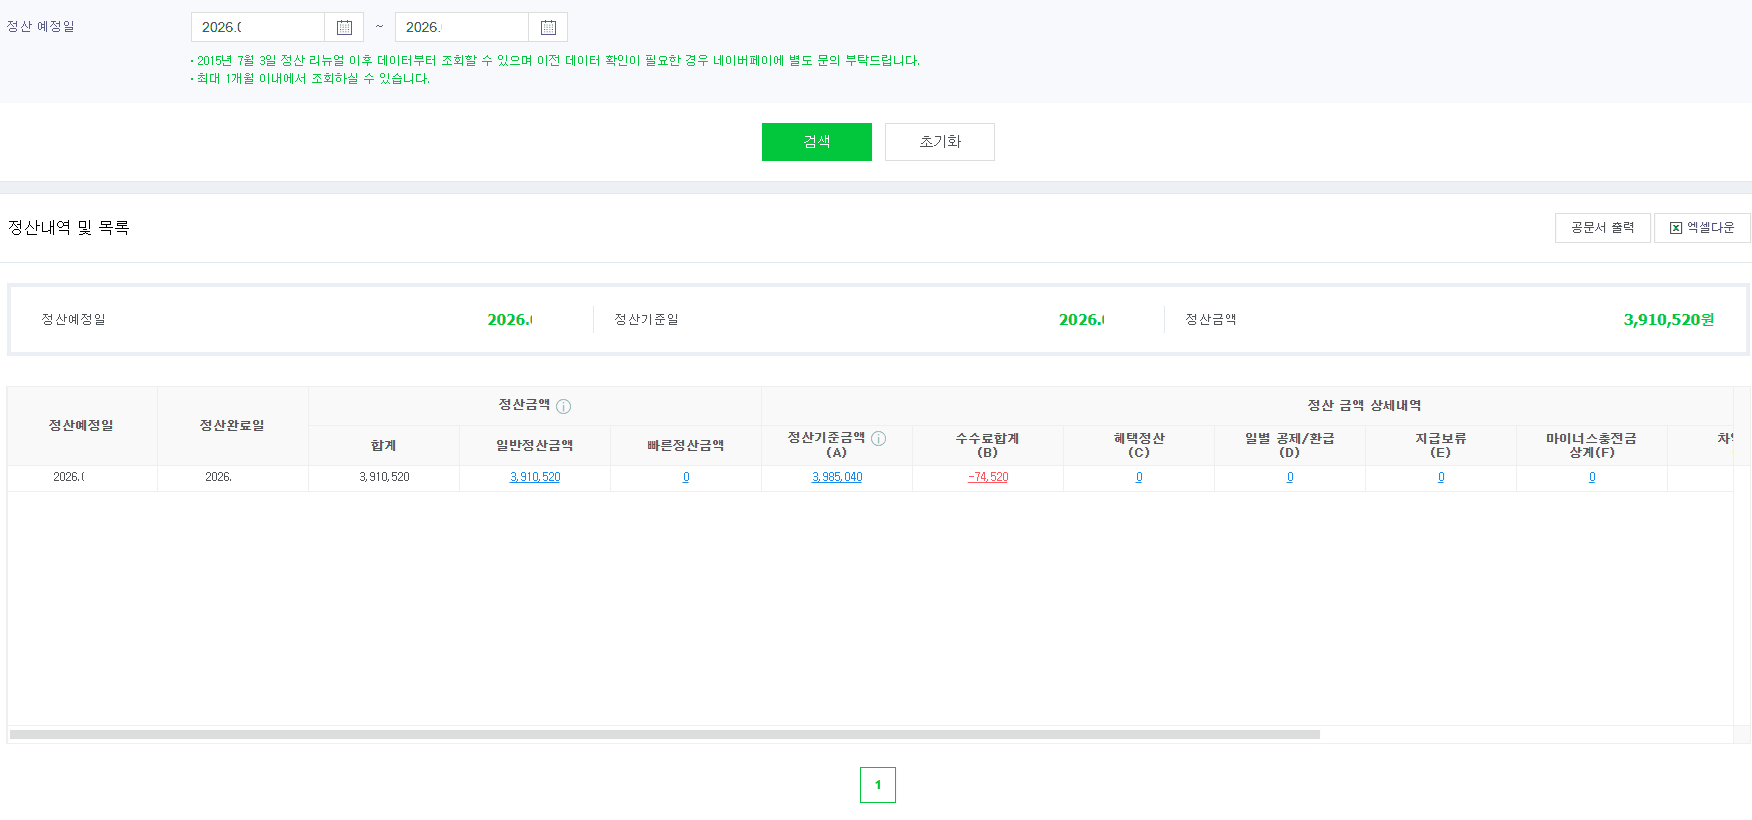Open the 3,985,040 정산기준금액 link
The height and width of the screenshot is (820, 1752).
click(x=837, y=477)
